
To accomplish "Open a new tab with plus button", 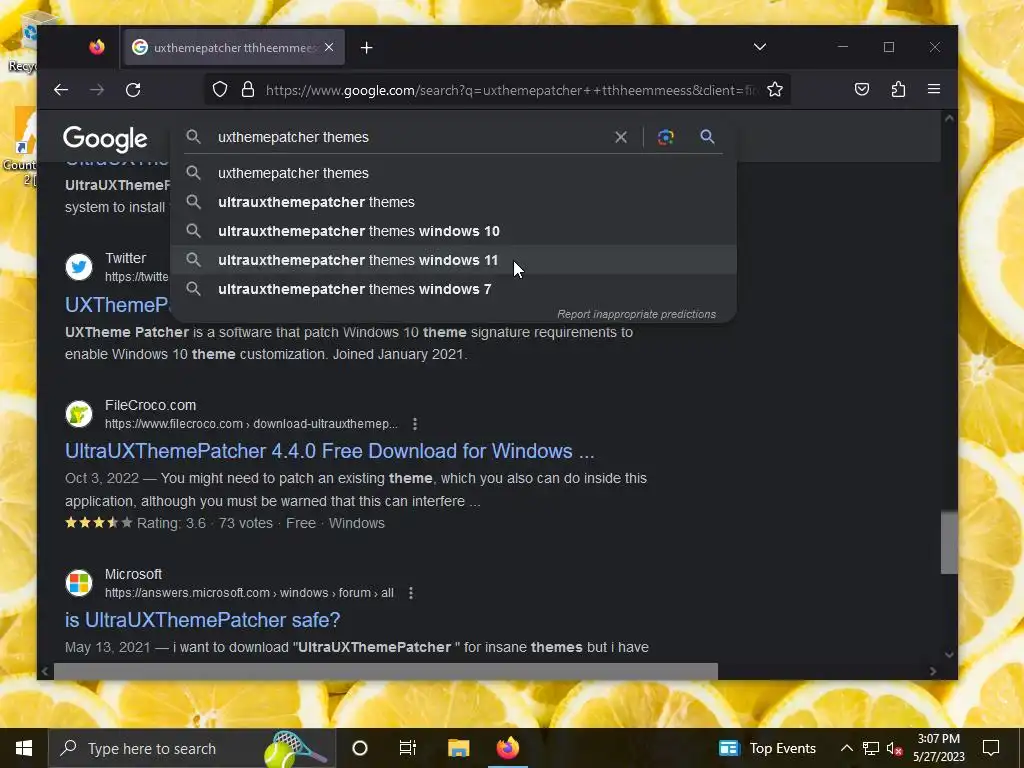I will pos(366,48).
